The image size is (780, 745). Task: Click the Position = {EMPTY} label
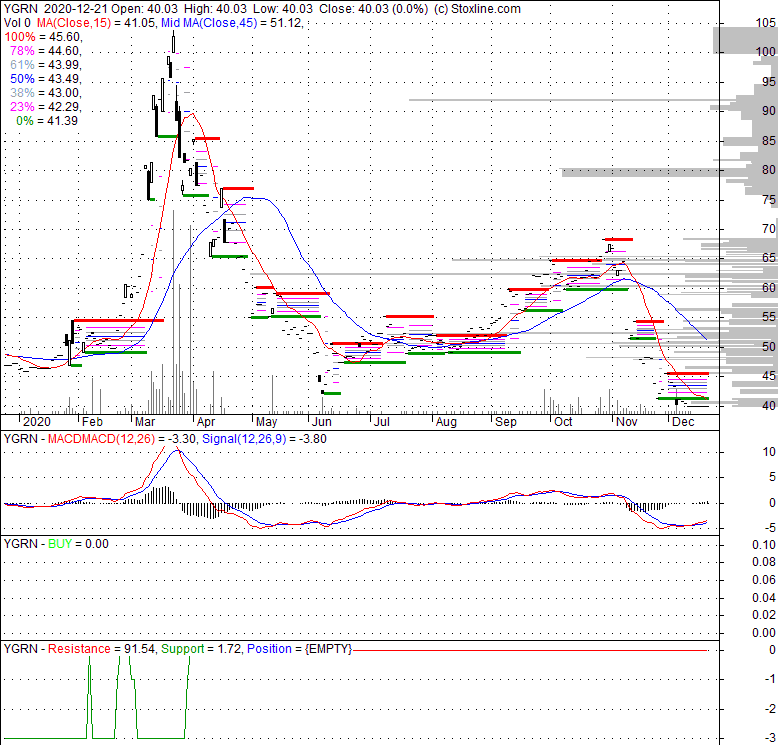299,649
